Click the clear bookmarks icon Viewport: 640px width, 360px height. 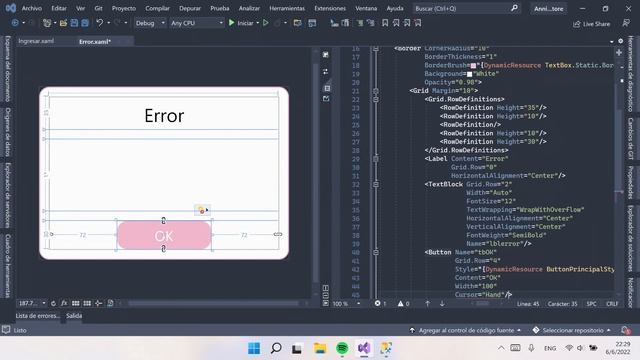click(418, 23)
